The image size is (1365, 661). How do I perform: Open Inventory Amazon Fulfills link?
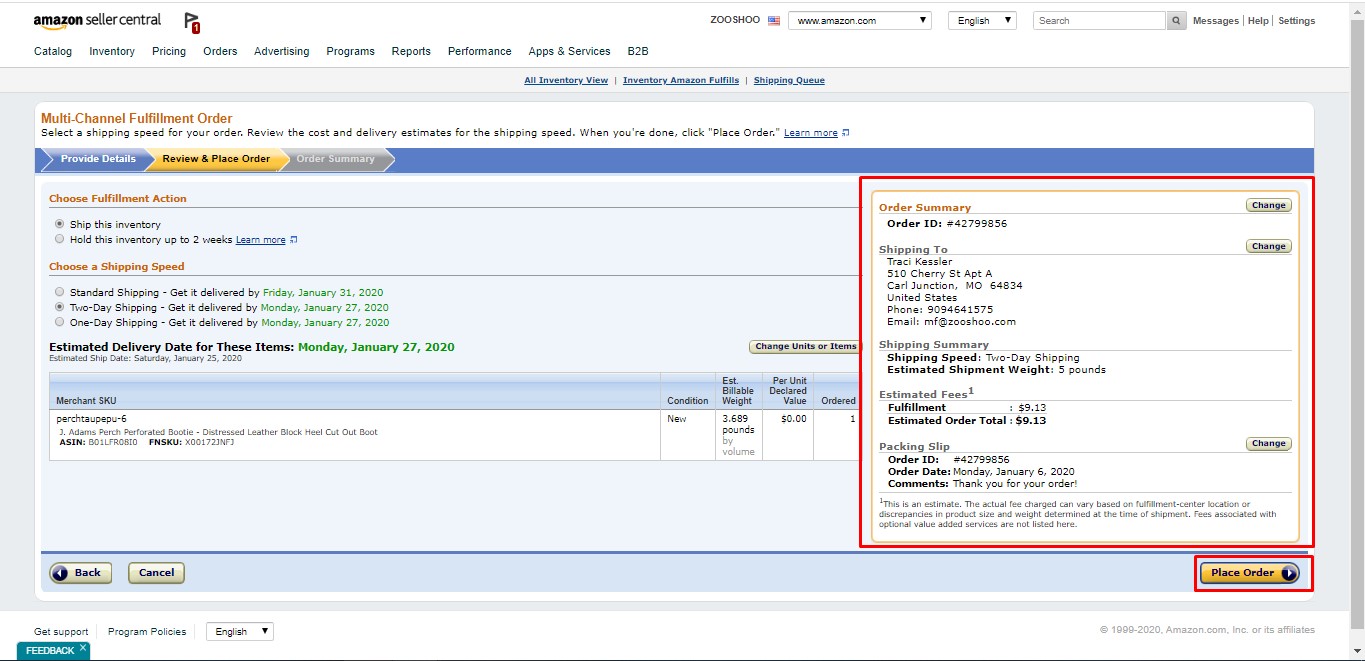pyautogui.click(x=681, y=80)
